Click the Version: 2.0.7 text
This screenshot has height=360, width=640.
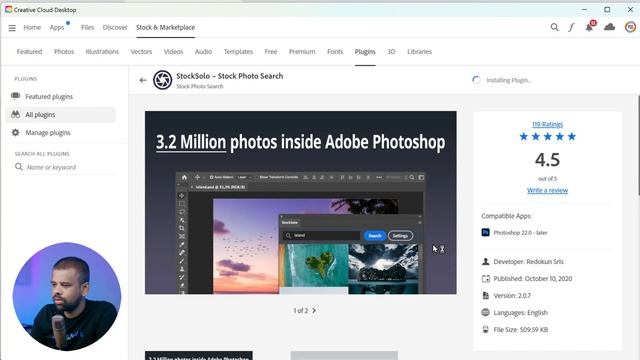(512, 296)
